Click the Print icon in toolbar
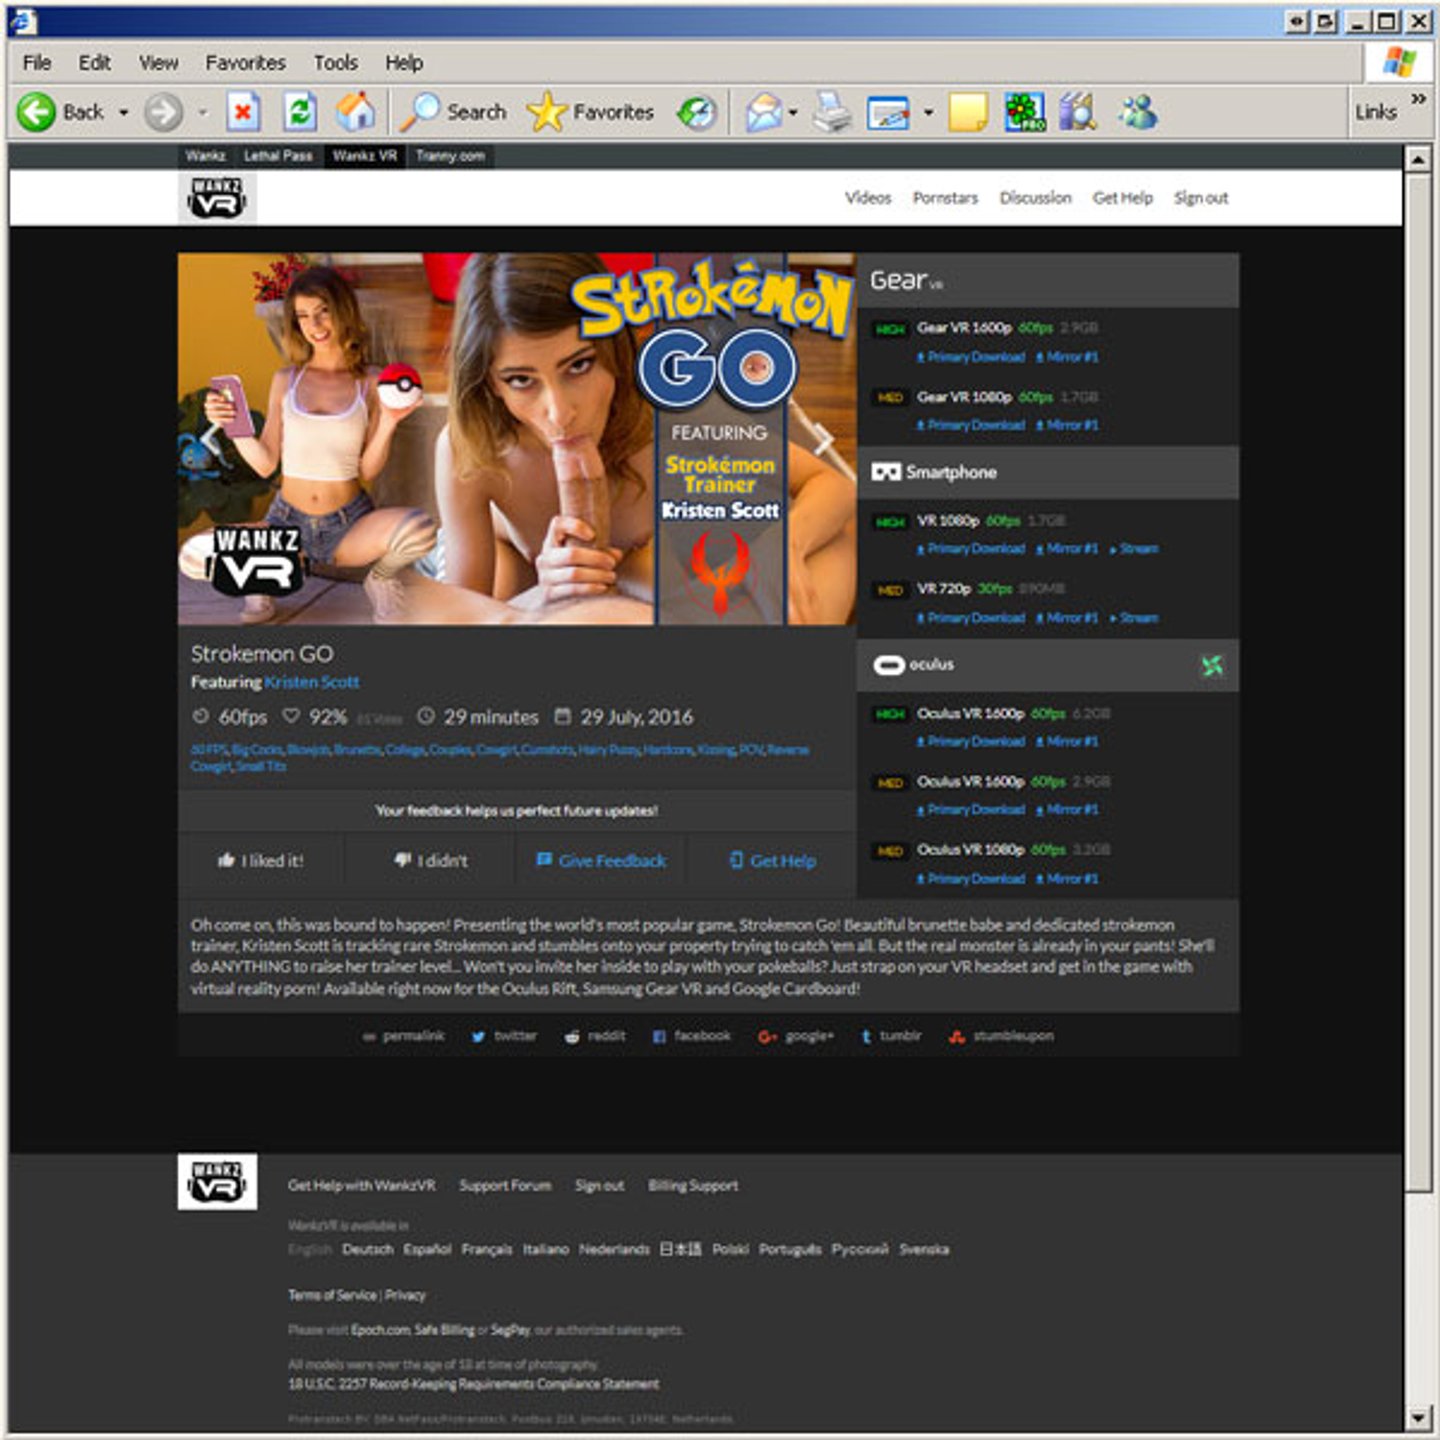 [831, 112]
